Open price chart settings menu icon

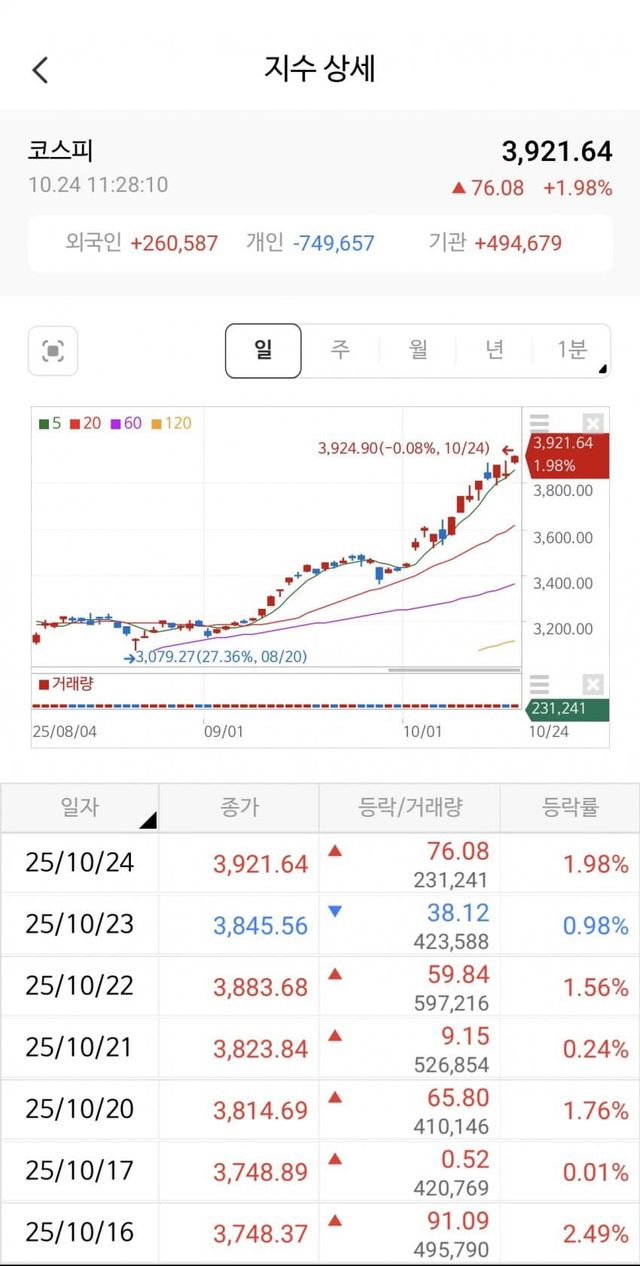click(x=539, y=423)
